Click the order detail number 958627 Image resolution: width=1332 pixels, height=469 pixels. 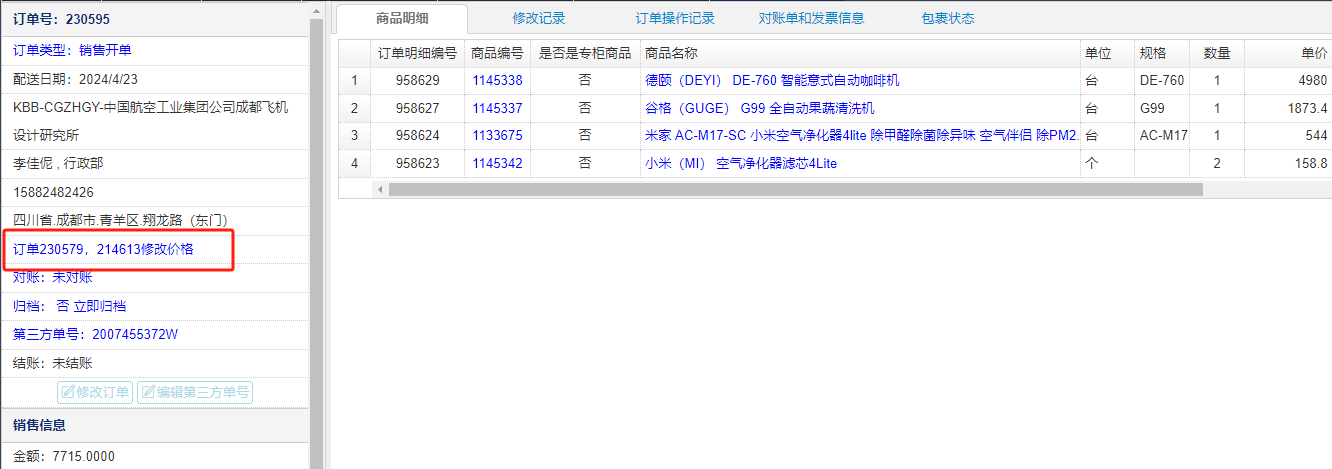click(417, 108)
